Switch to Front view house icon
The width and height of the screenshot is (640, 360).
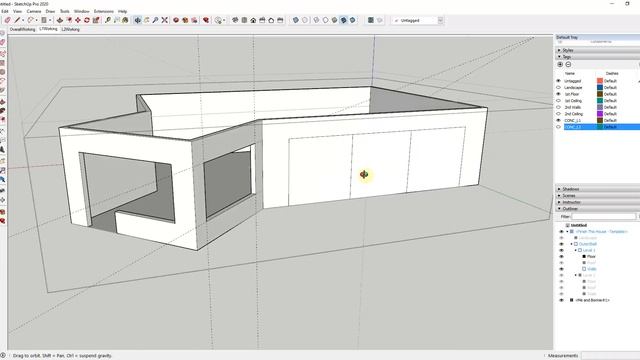[x=253, y=20]
